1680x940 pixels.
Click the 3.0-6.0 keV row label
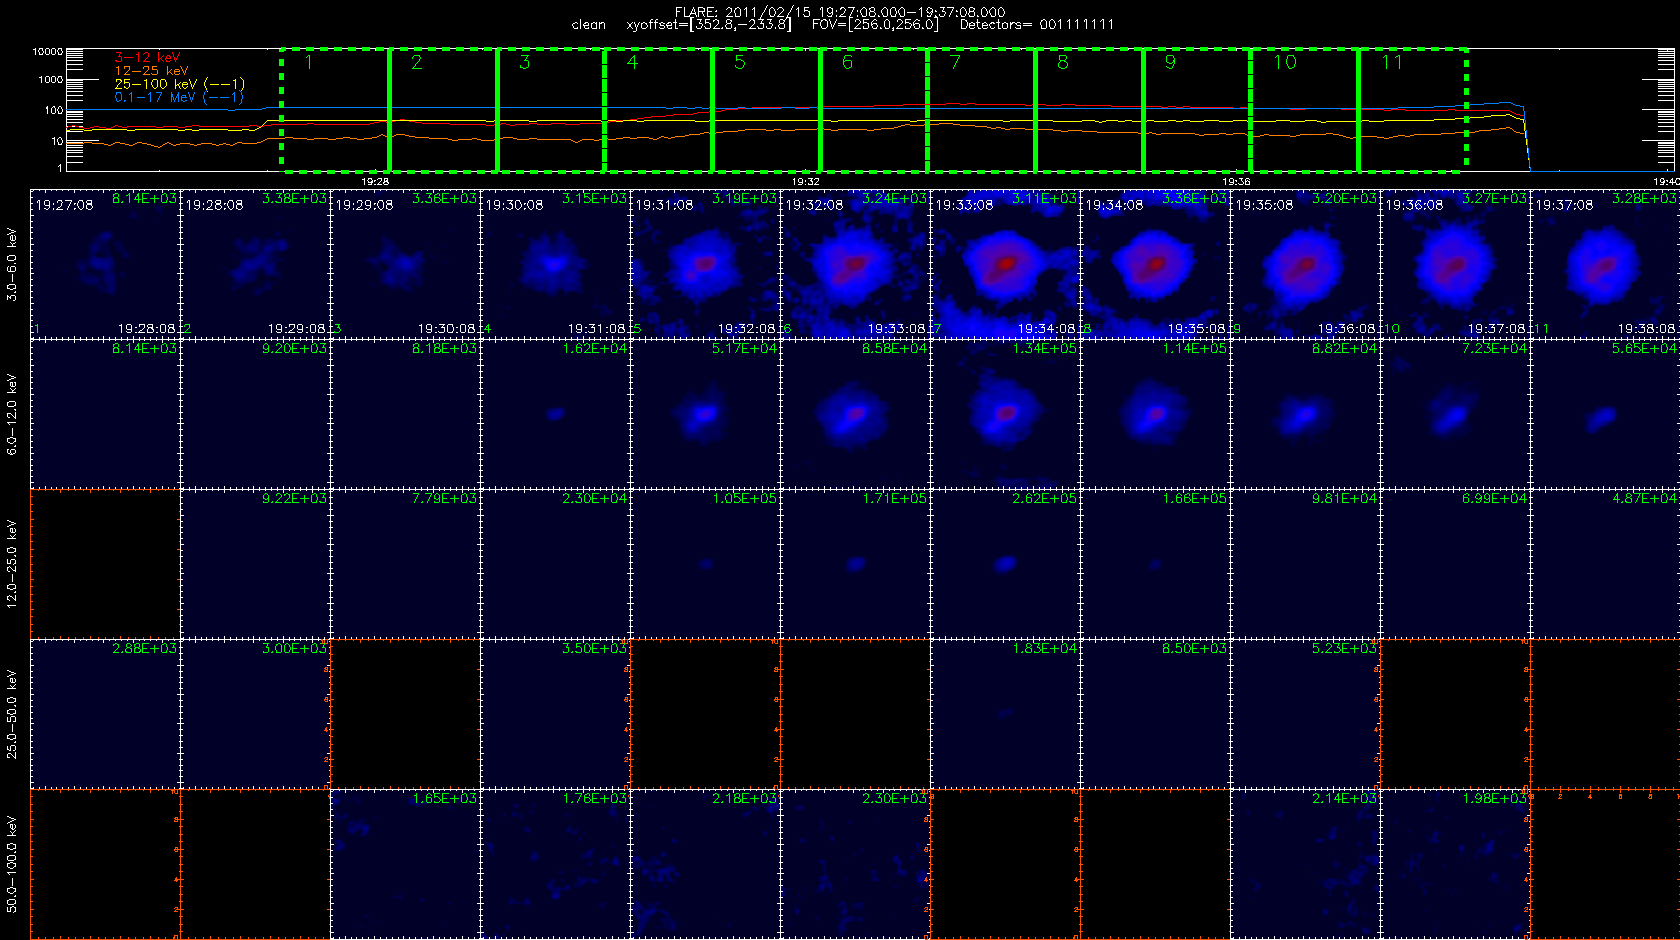tap(12, 264)
